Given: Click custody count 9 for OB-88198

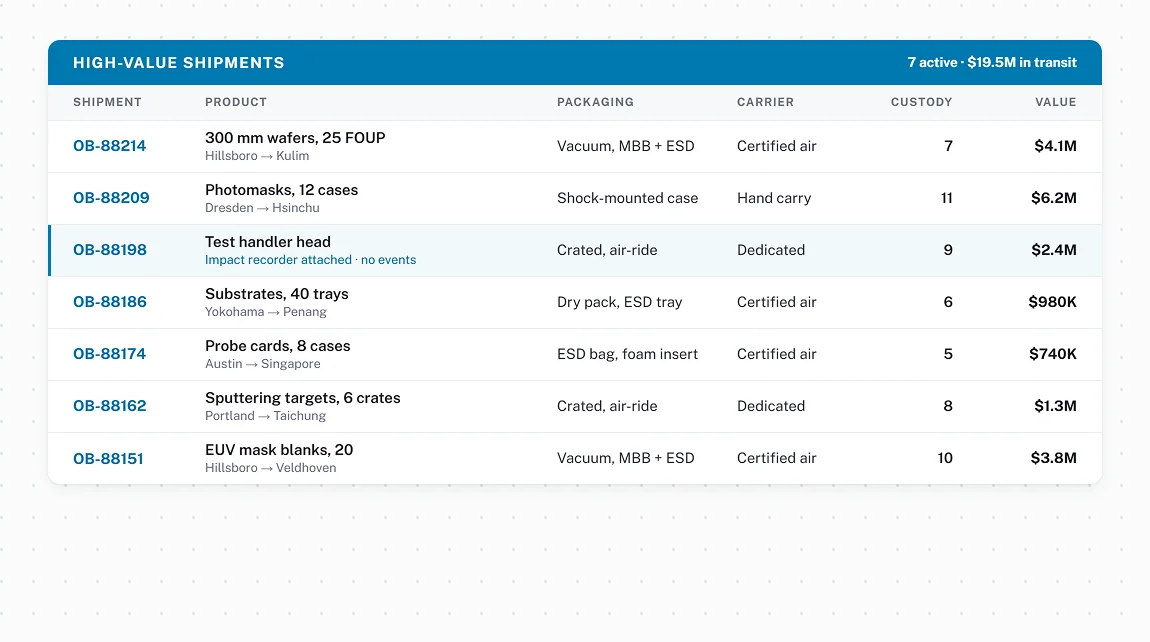Looking at the screenshot, I should point(948,250).
